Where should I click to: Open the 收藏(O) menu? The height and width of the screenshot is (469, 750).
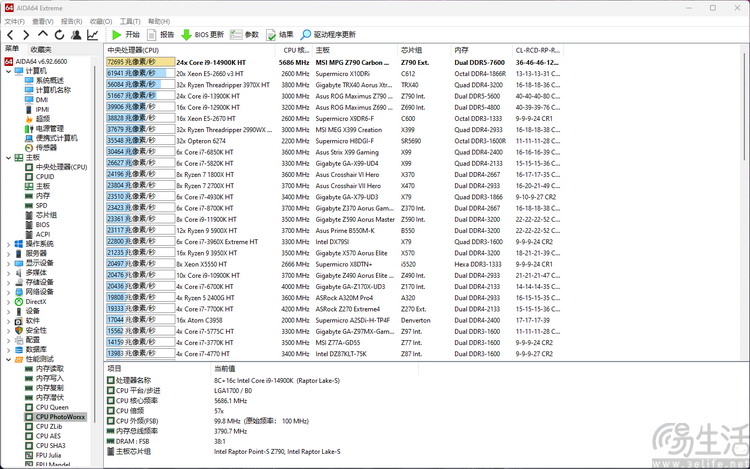coord(100,21)
